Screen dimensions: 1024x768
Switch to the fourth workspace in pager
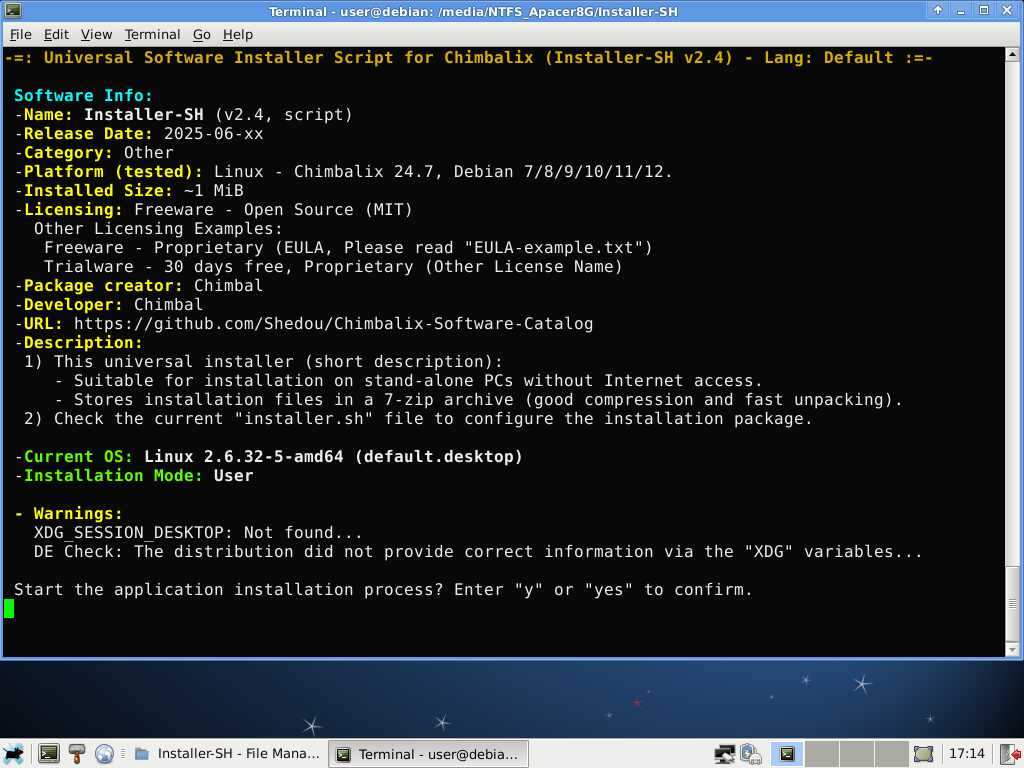point(891,754)
